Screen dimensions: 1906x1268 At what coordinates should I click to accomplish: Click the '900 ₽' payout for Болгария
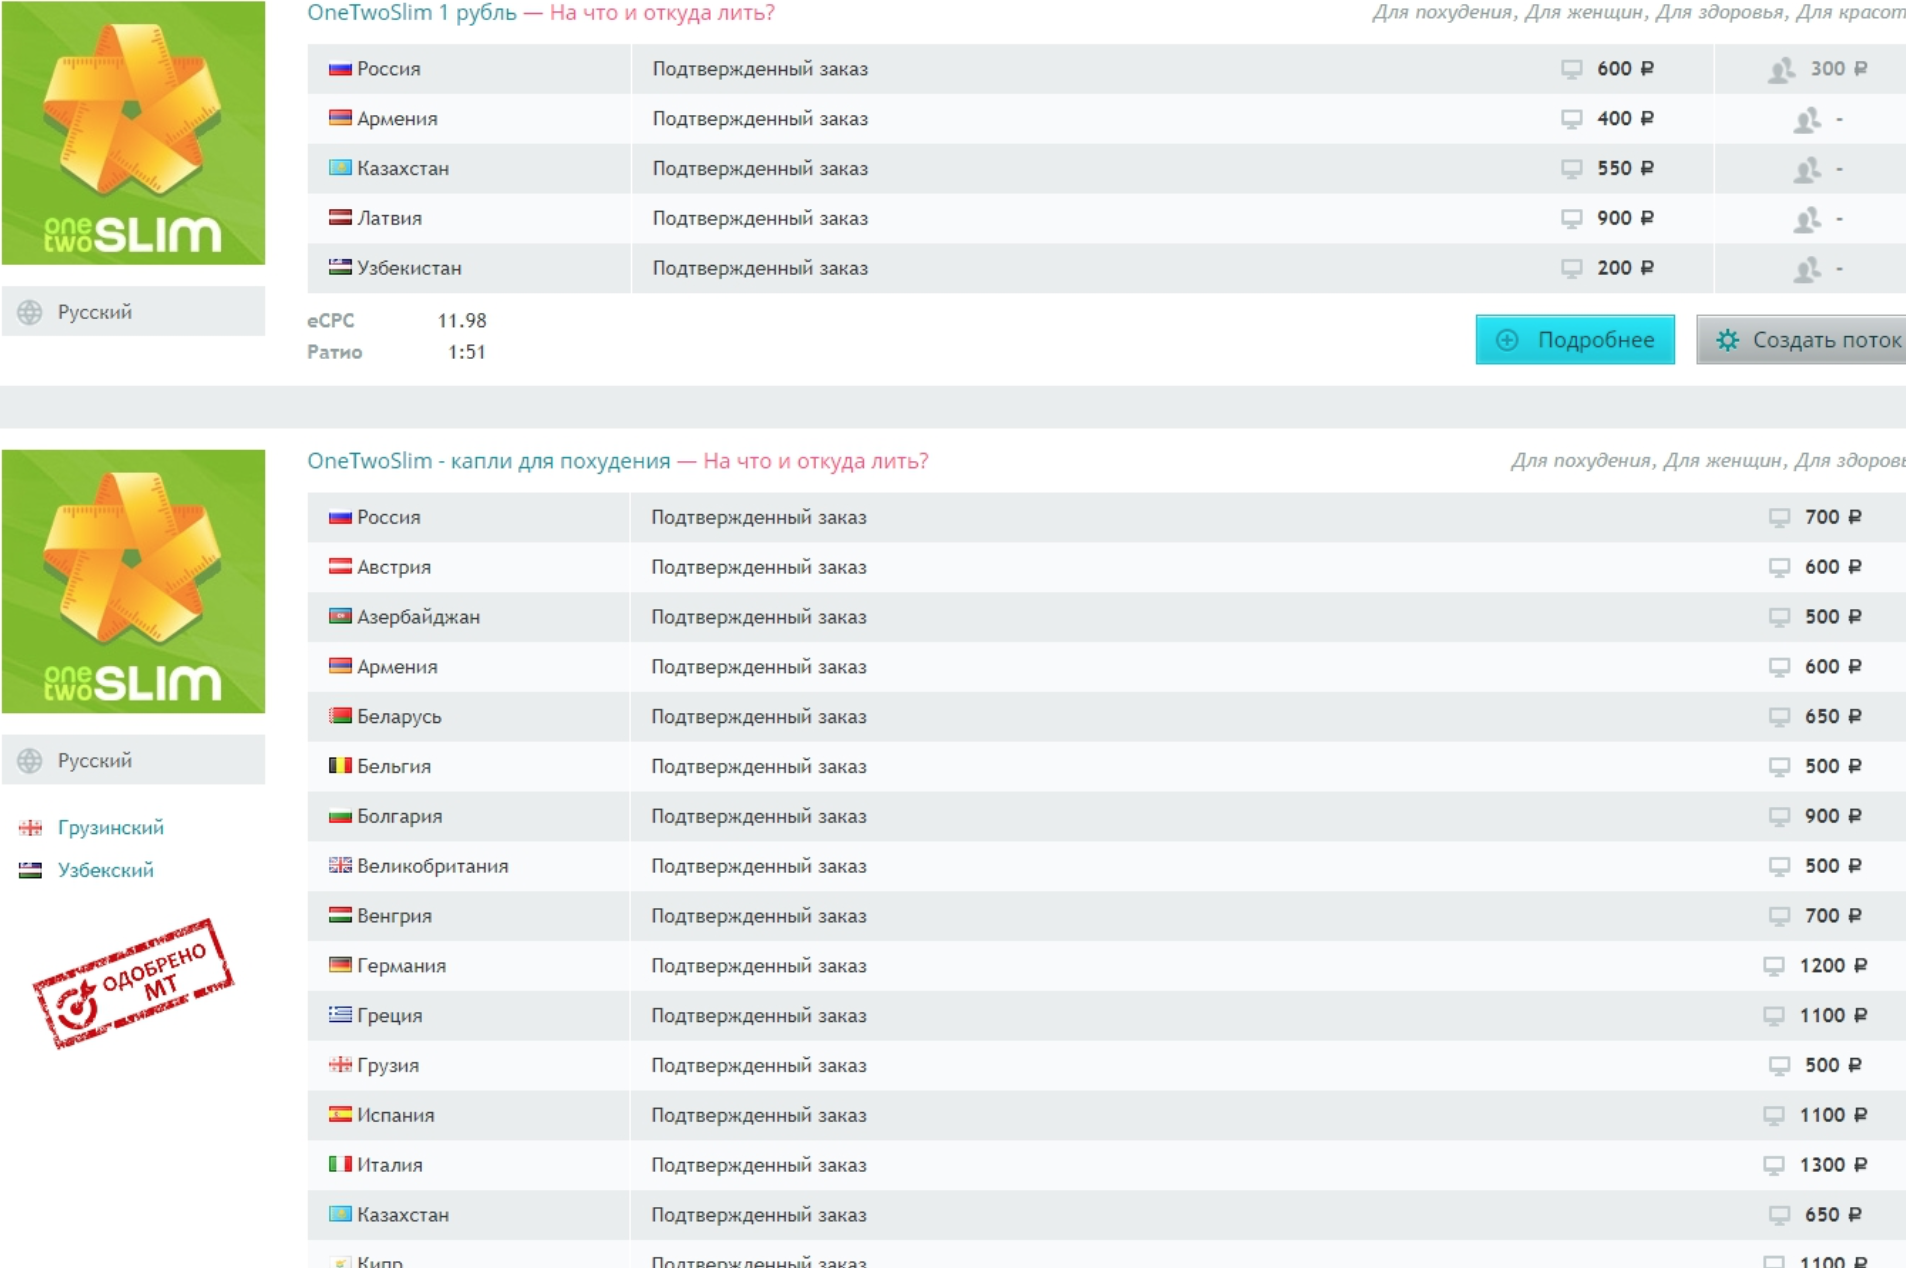click(1833, 816)
